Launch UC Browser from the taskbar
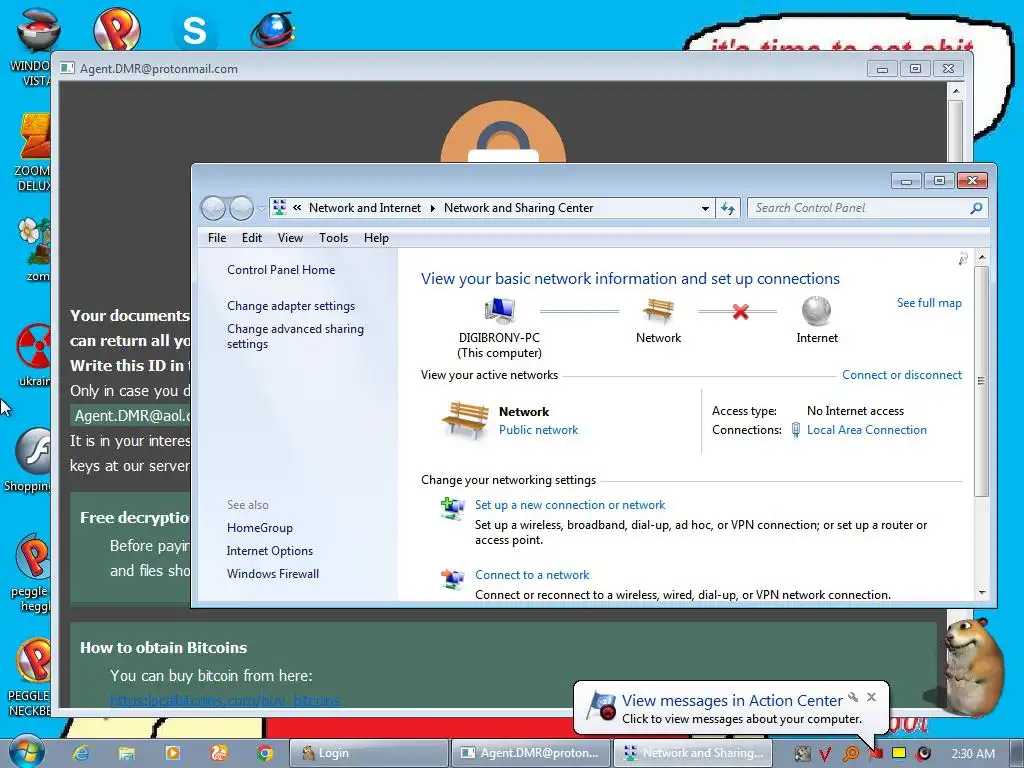The height and width of the screenshot is (768, 1024). point(219,753)
